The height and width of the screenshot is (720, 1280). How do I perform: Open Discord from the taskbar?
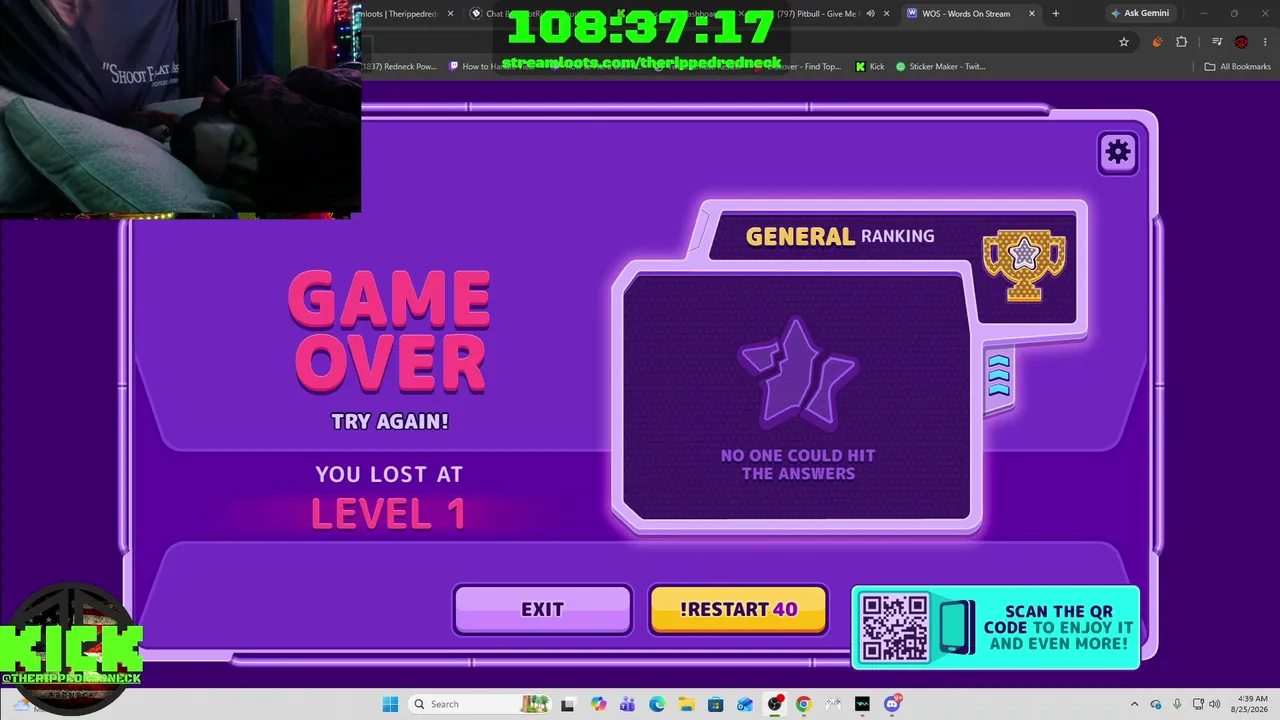tap(892, 704)
